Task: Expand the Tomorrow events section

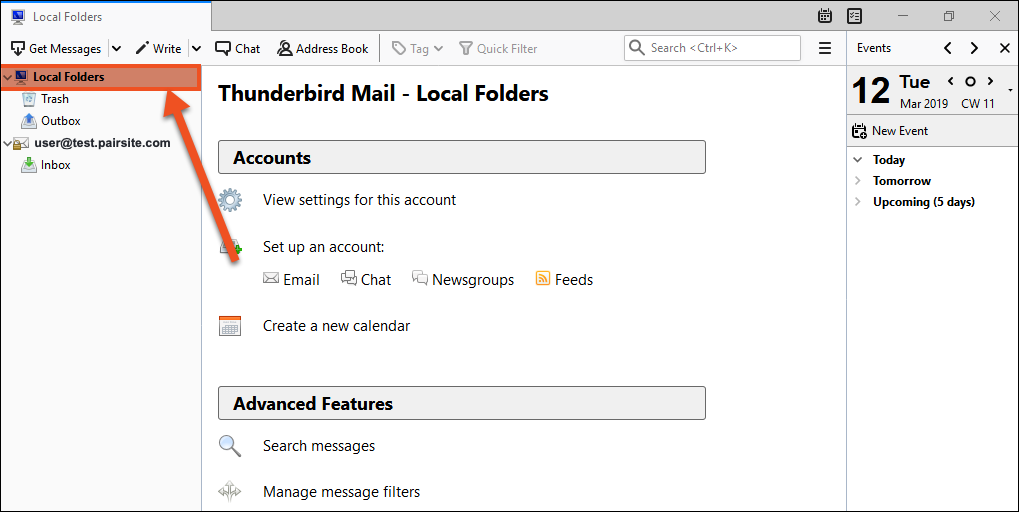Action: point(858,181)
